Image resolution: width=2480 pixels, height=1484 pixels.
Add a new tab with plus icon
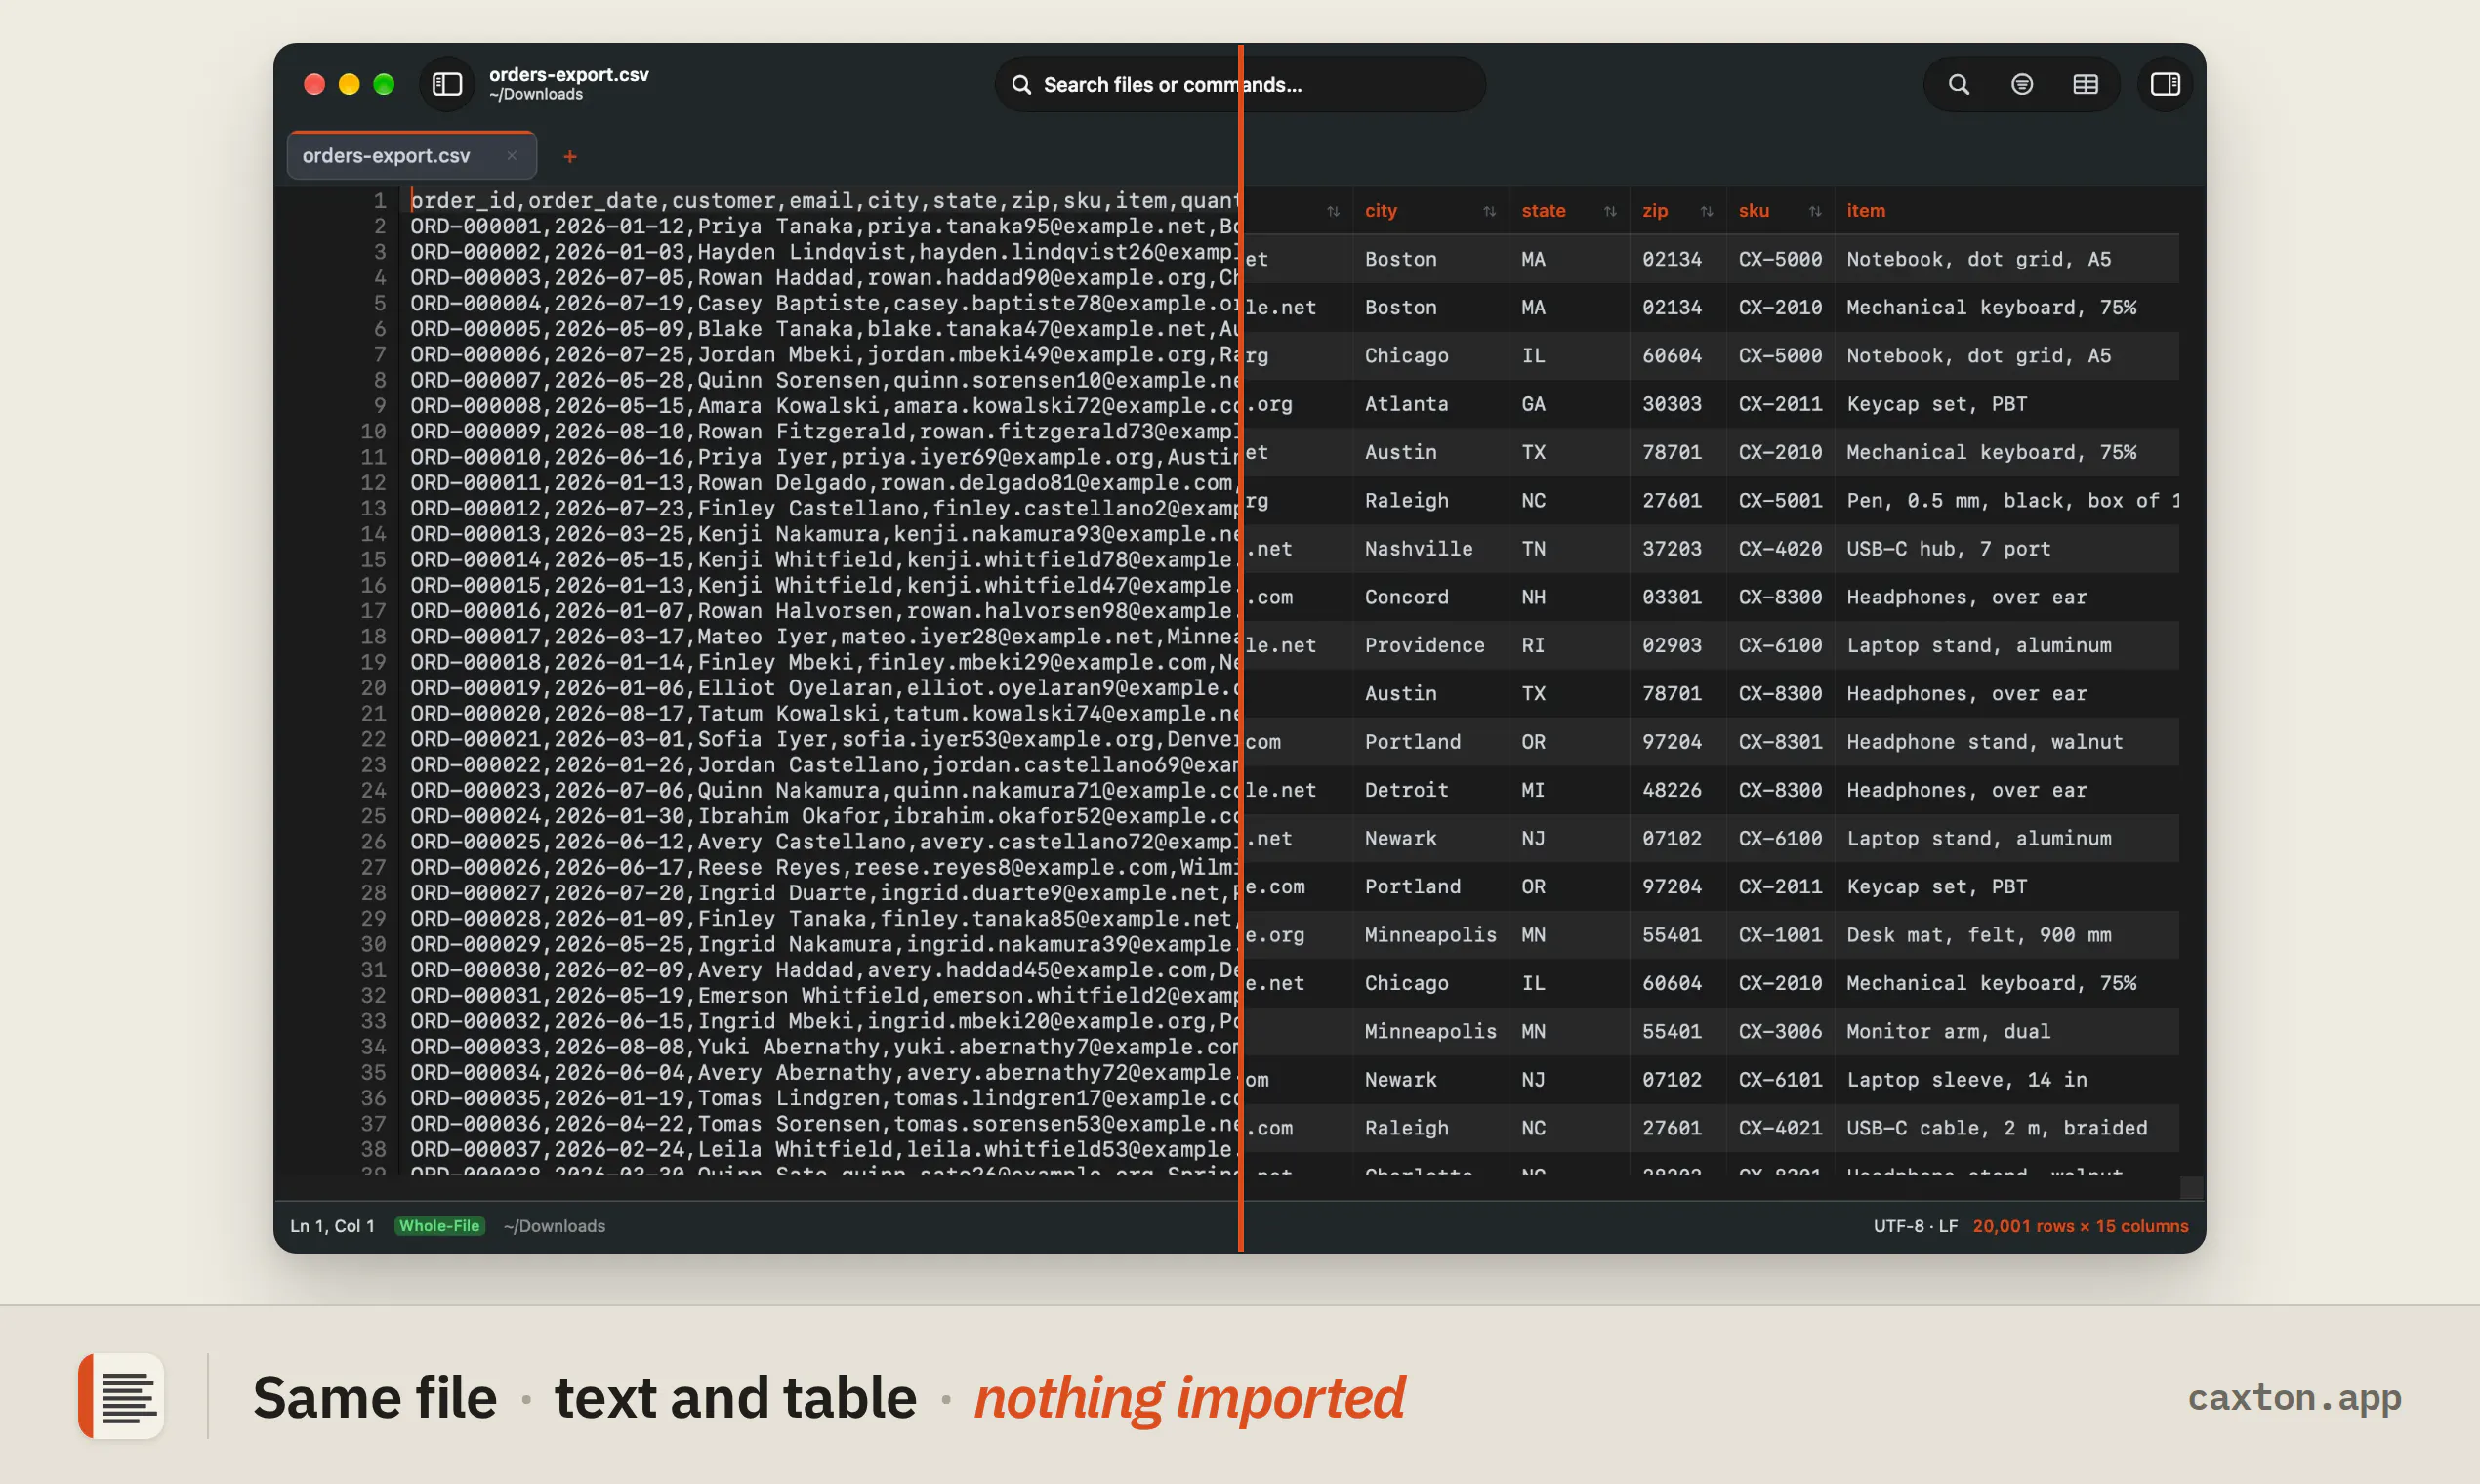569,156
